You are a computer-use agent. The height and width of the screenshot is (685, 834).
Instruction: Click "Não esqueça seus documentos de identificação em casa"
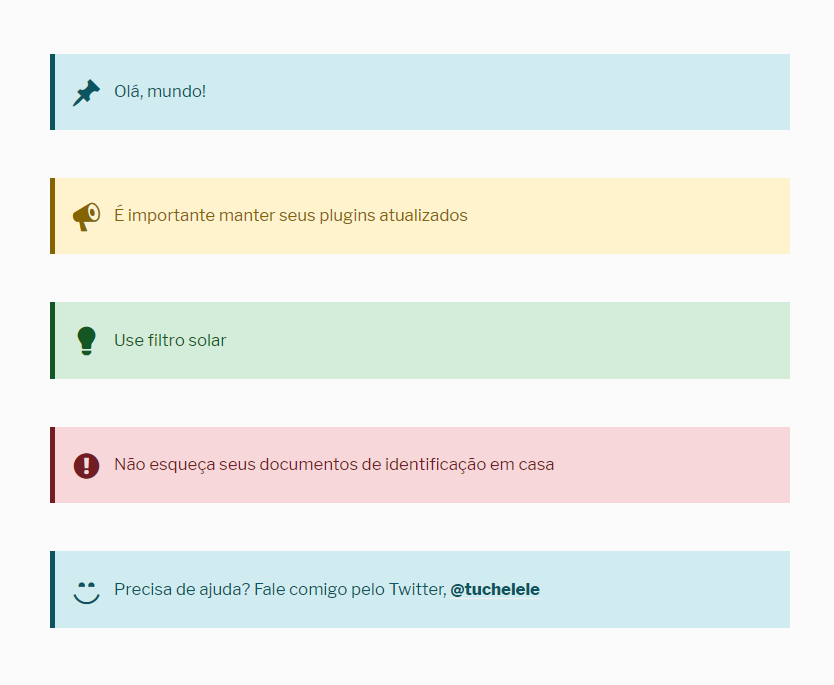[x=334, y=464]
